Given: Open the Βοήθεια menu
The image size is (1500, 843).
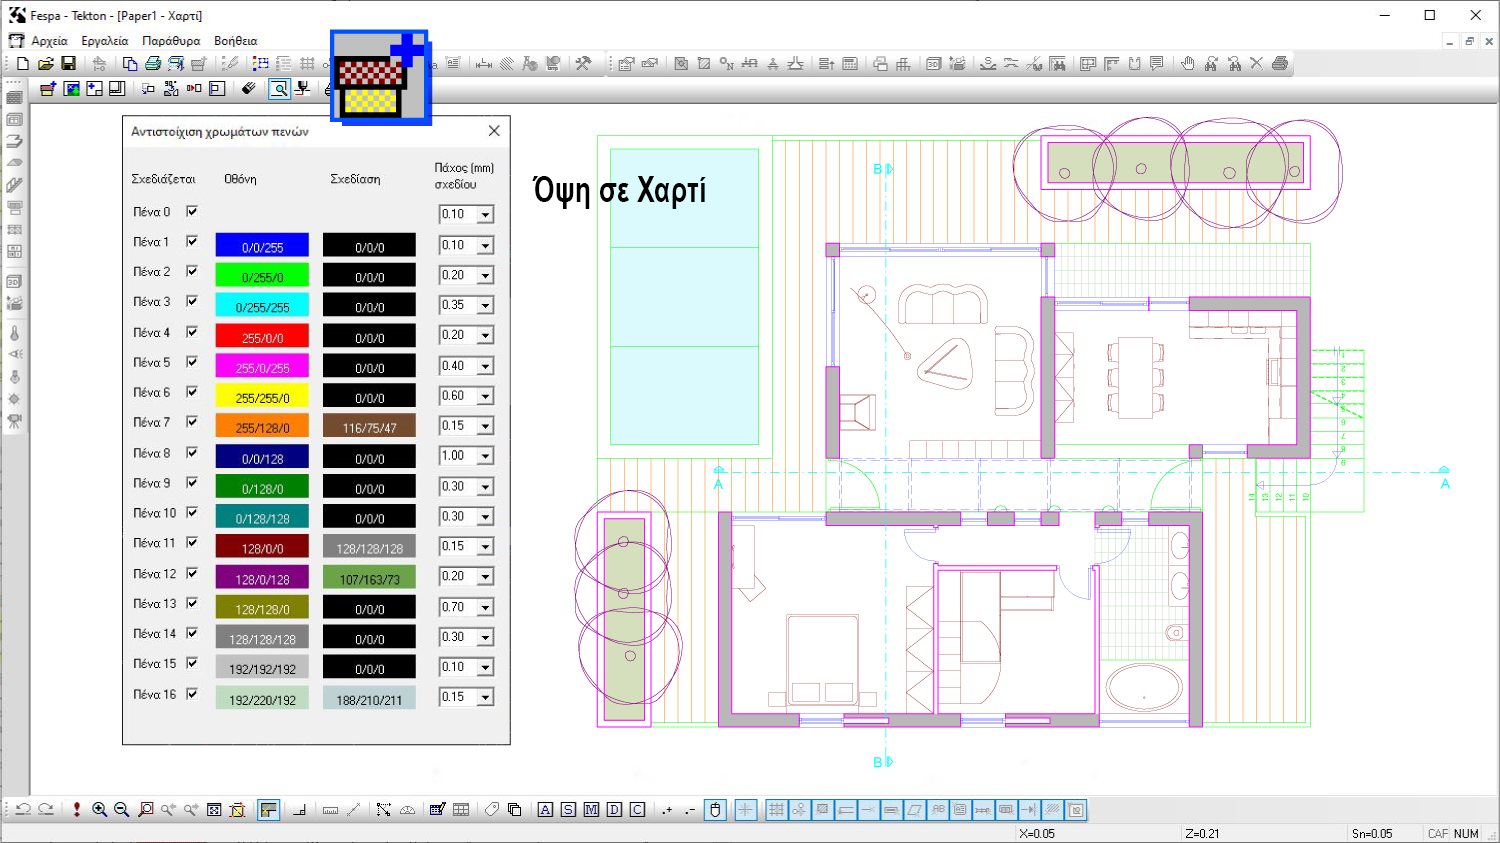Looking at the screenshot, I should (236, 41).
